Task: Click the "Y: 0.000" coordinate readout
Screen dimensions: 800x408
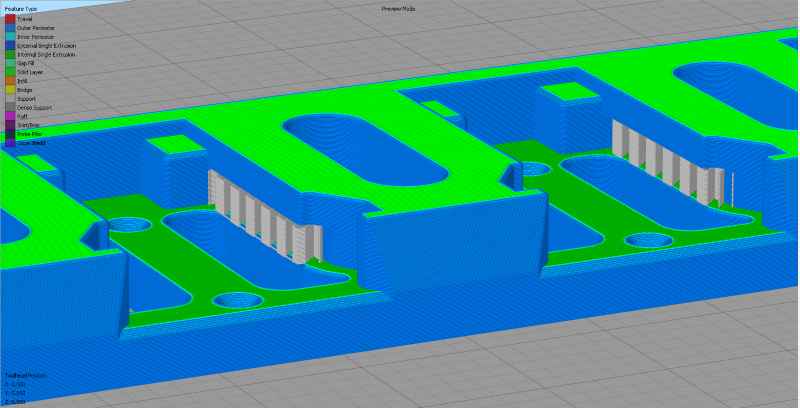Action: [15, 393]
